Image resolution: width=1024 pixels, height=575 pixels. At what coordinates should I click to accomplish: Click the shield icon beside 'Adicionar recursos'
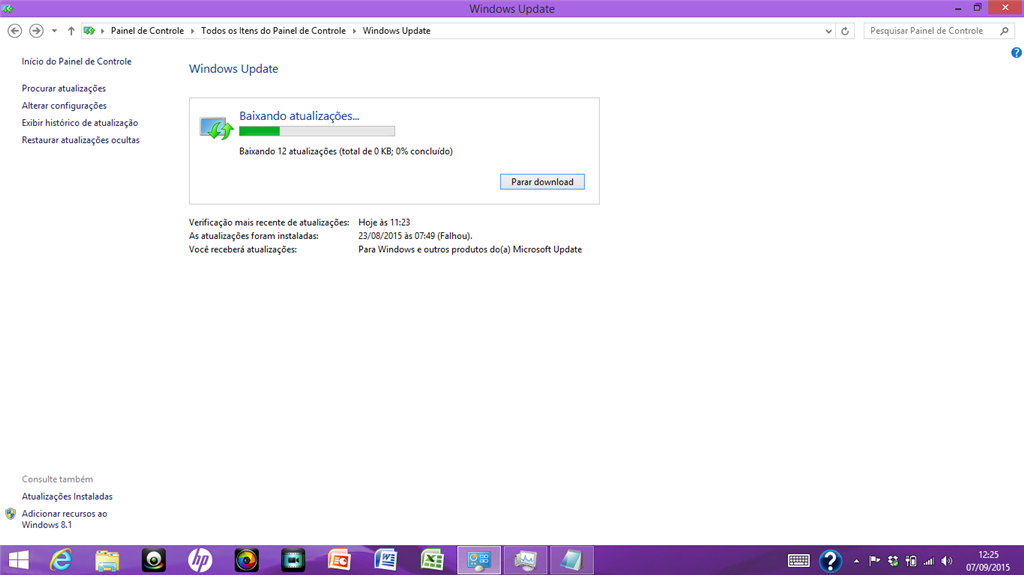(10, 514)
